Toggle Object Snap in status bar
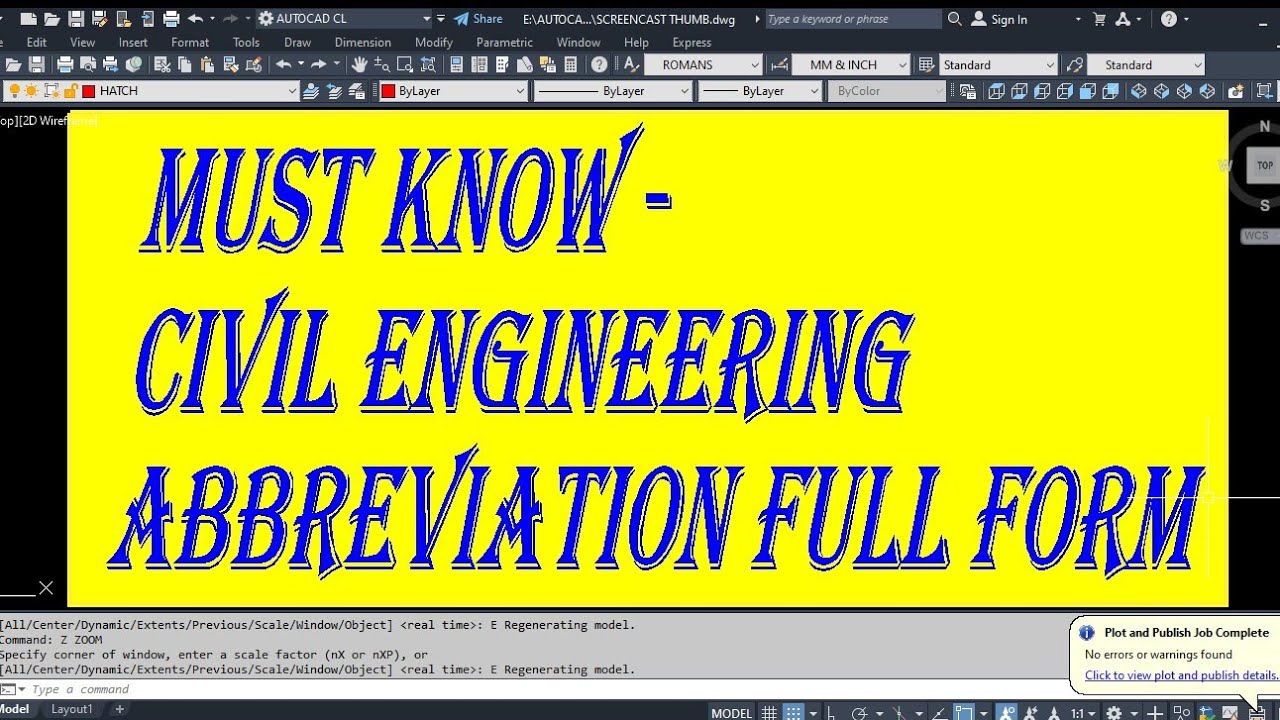Screen dimensions: 1280x720 coord(965,713)
